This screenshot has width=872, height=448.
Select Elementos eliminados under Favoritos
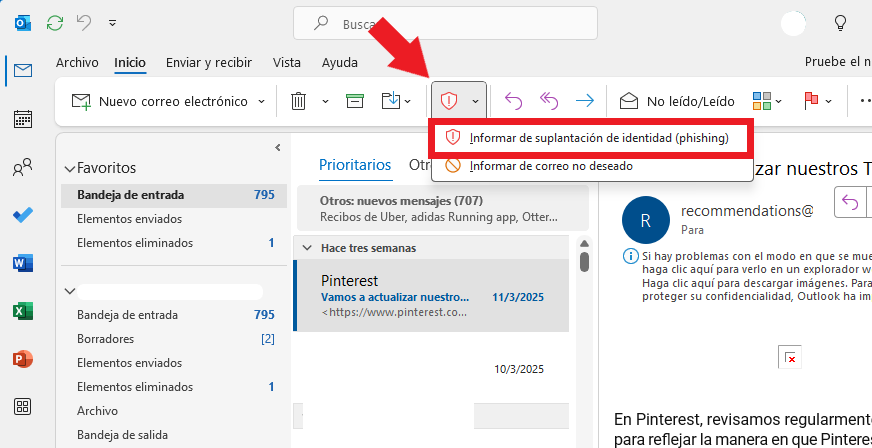coord(174,243)
